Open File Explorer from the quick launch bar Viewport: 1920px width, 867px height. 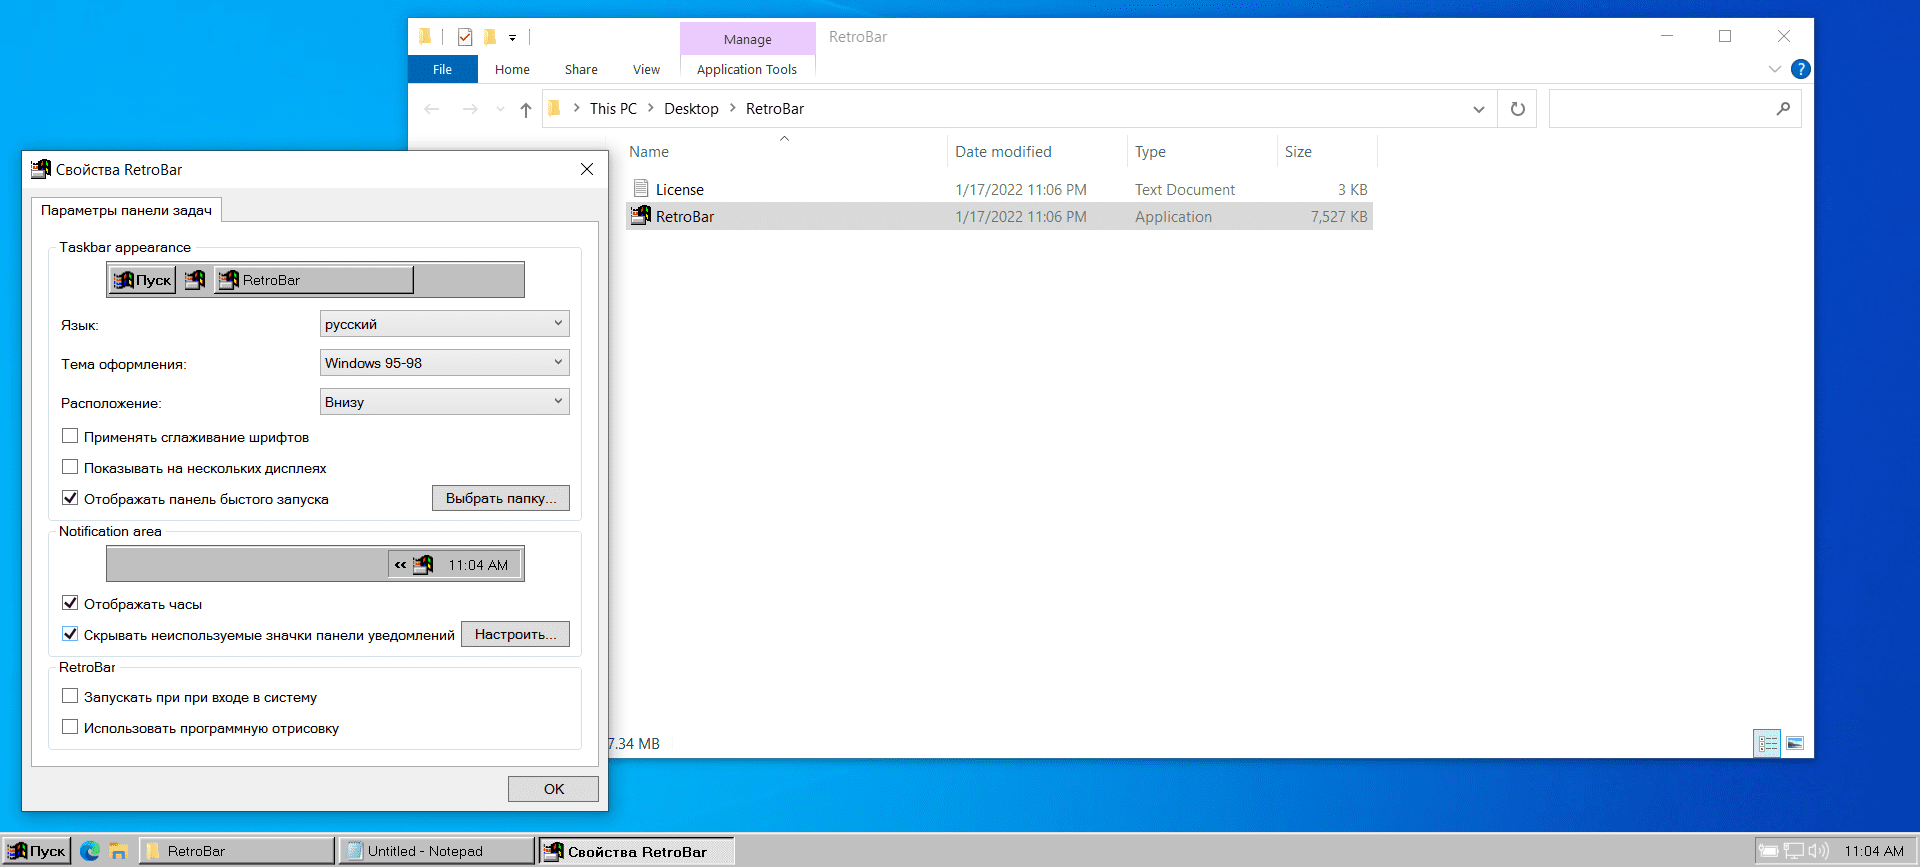point(118,851)
